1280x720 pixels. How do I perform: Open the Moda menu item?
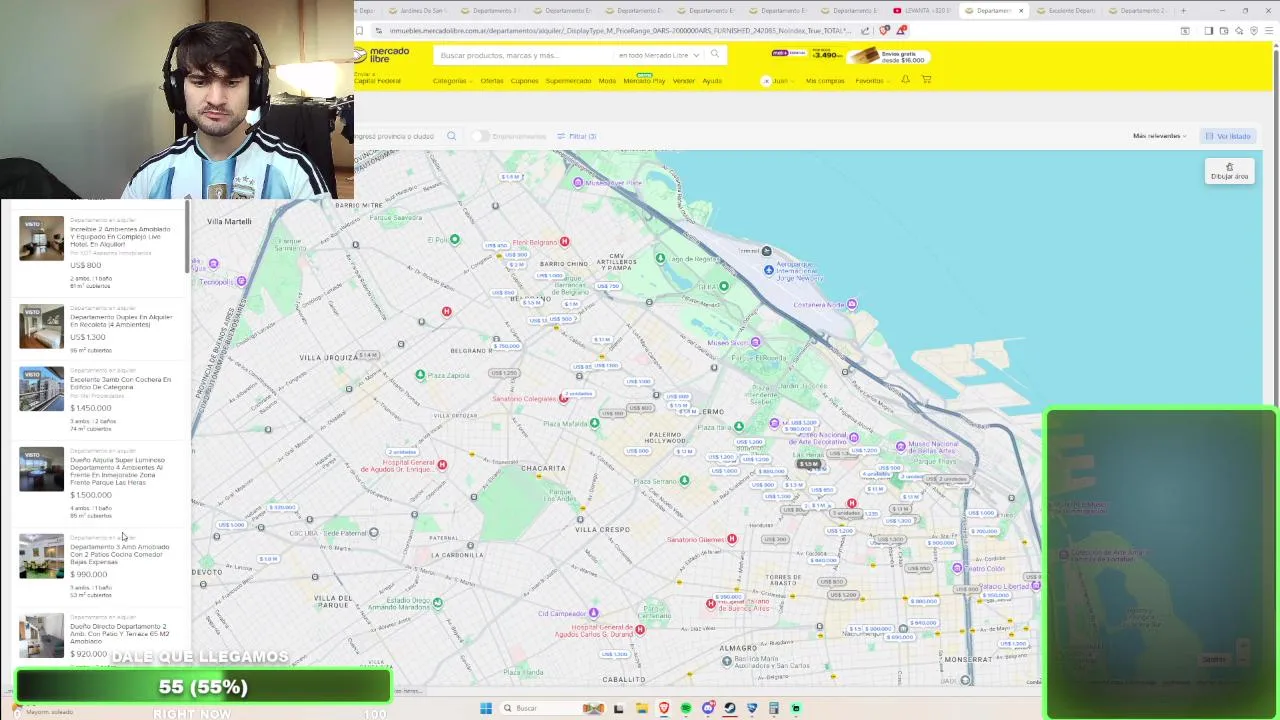tap(607, 81)
